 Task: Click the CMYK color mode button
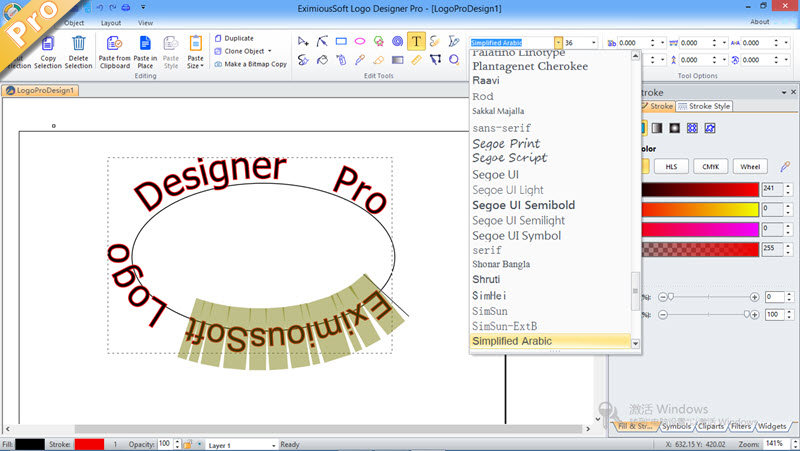coord(710,167)
